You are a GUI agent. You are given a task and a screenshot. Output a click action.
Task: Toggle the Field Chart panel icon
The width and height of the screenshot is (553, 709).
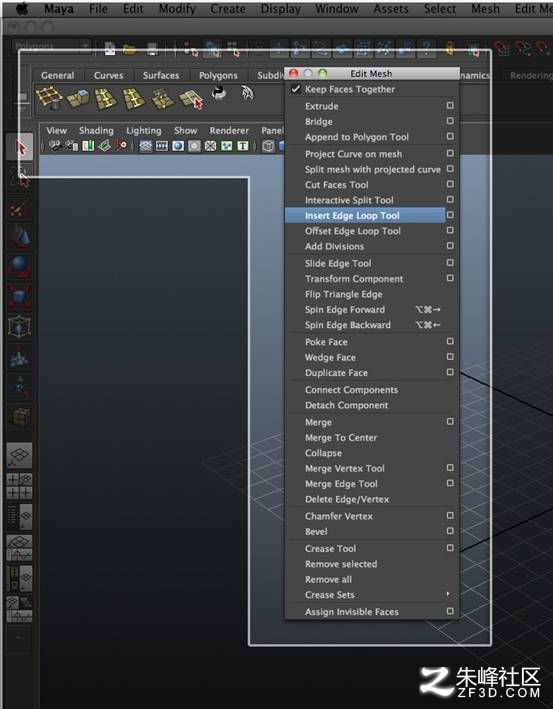tap(211, 146)
